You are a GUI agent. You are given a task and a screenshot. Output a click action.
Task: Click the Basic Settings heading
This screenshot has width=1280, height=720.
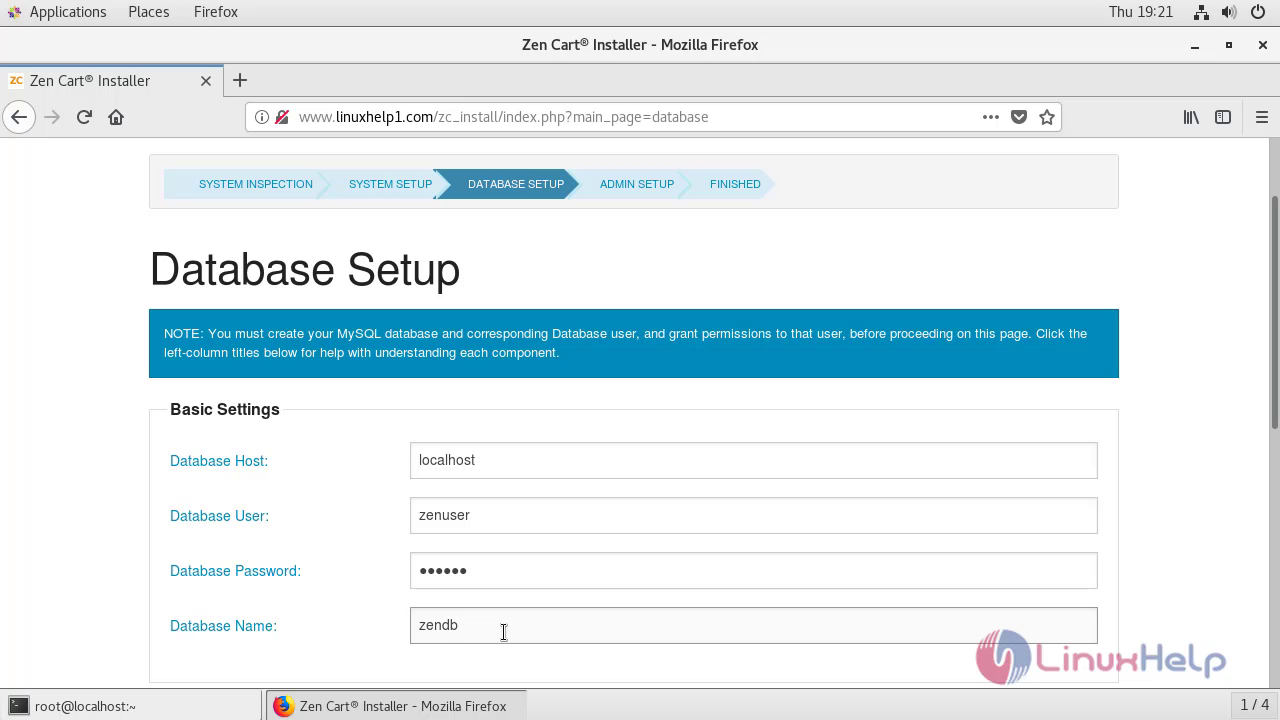(225, 409)
